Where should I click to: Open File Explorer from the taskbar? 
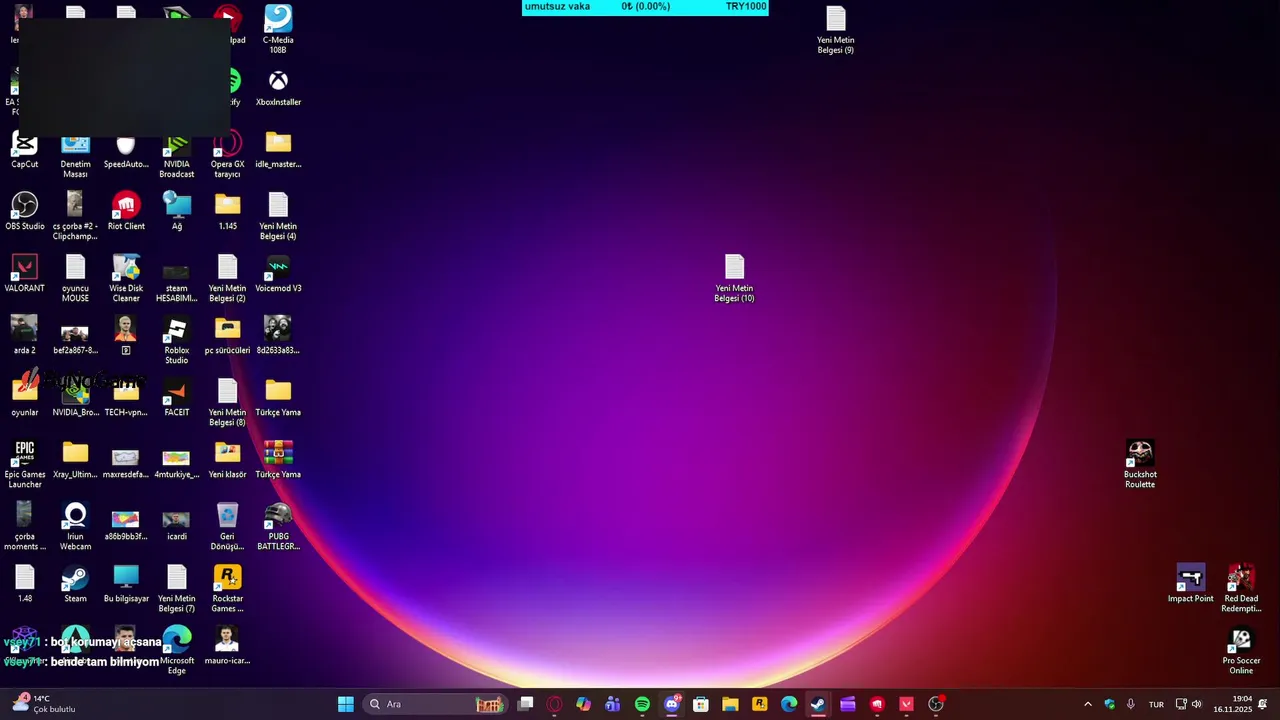730,704
